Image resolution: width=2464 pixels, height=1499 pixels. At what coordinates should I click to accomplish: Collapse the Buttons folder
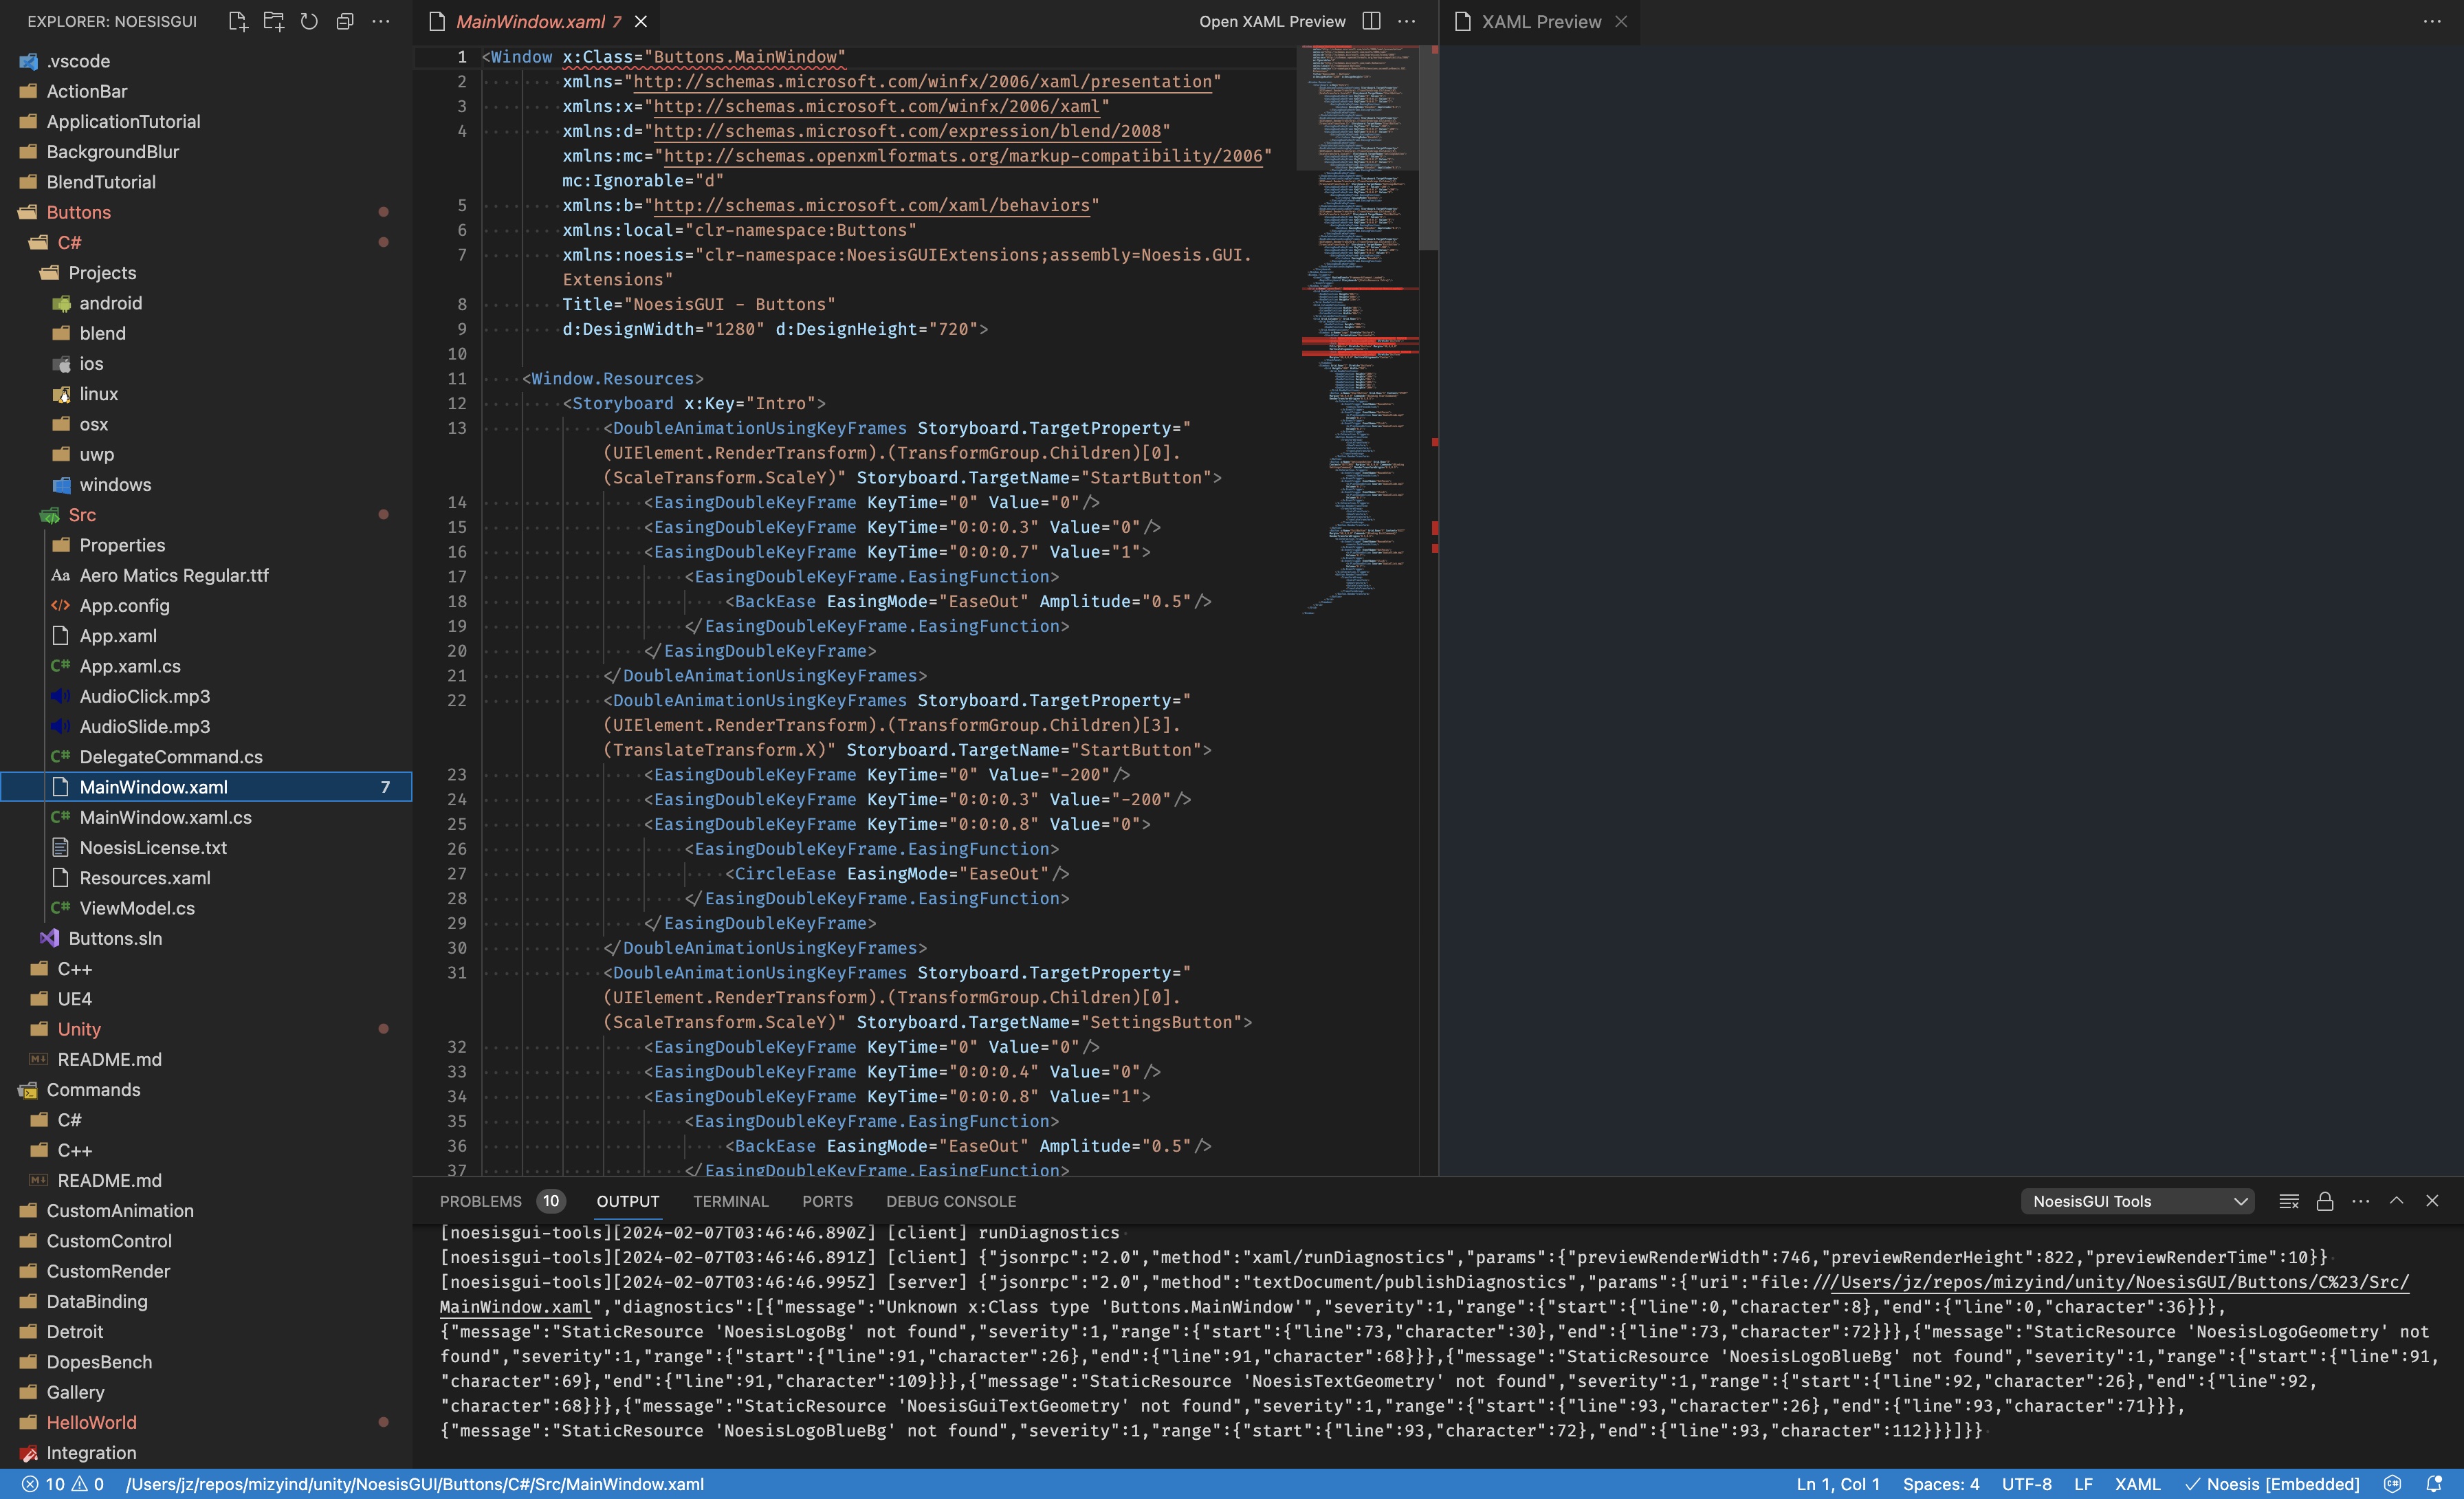click(206, 212)
